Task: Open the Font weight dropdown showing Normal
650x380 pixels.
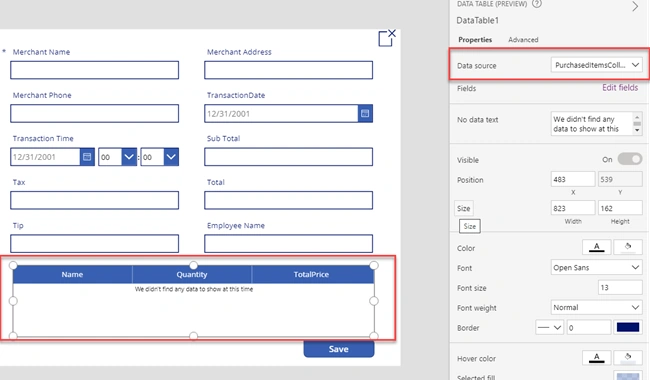Action: point(596,307)
